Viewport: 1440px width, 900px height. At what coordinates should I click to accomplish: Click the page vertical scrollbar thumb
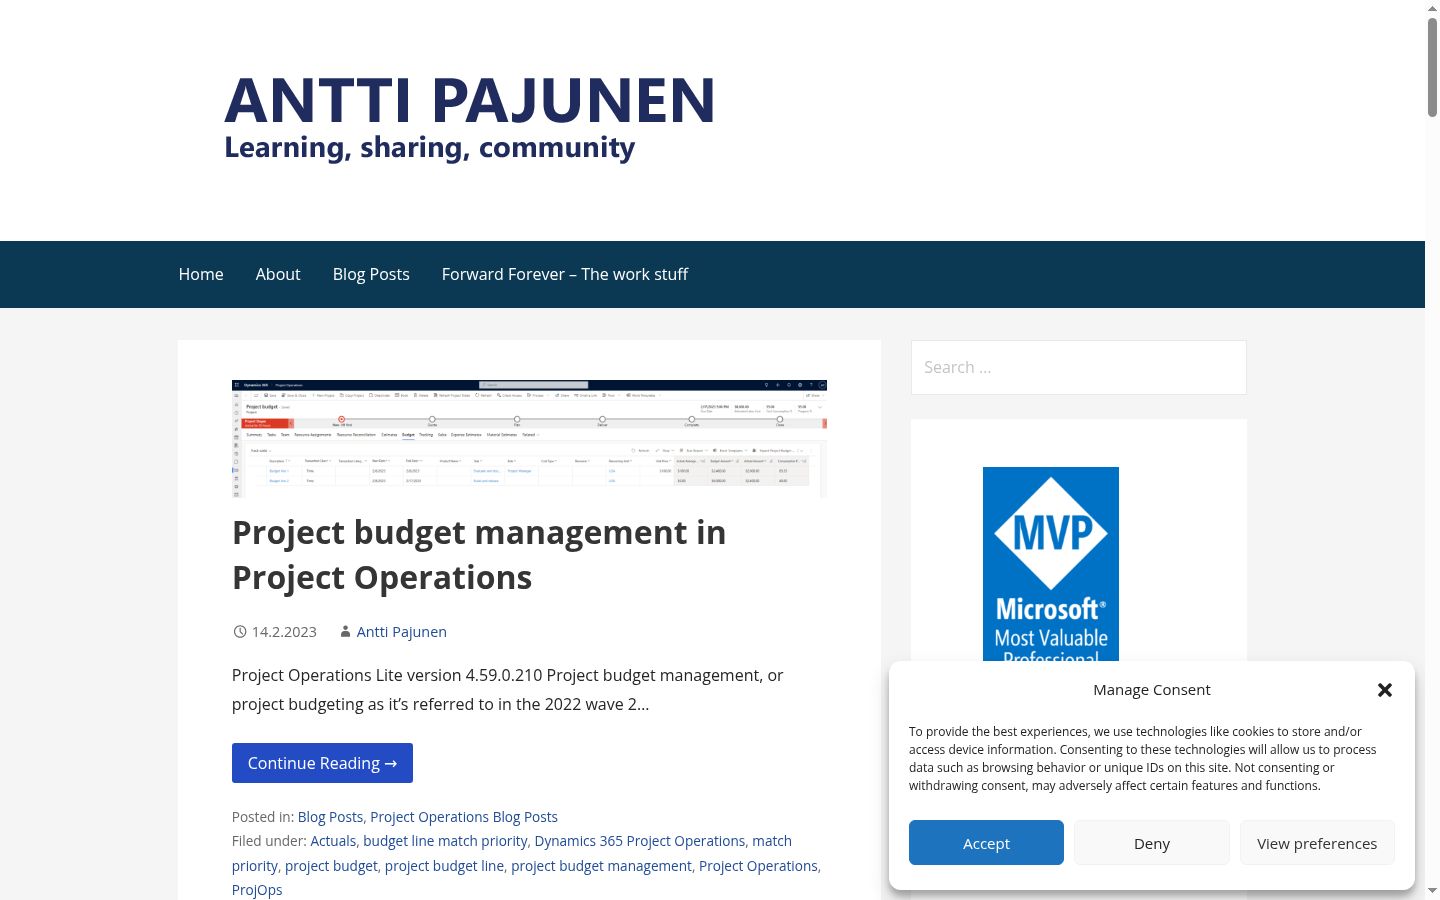(1432, 68)
